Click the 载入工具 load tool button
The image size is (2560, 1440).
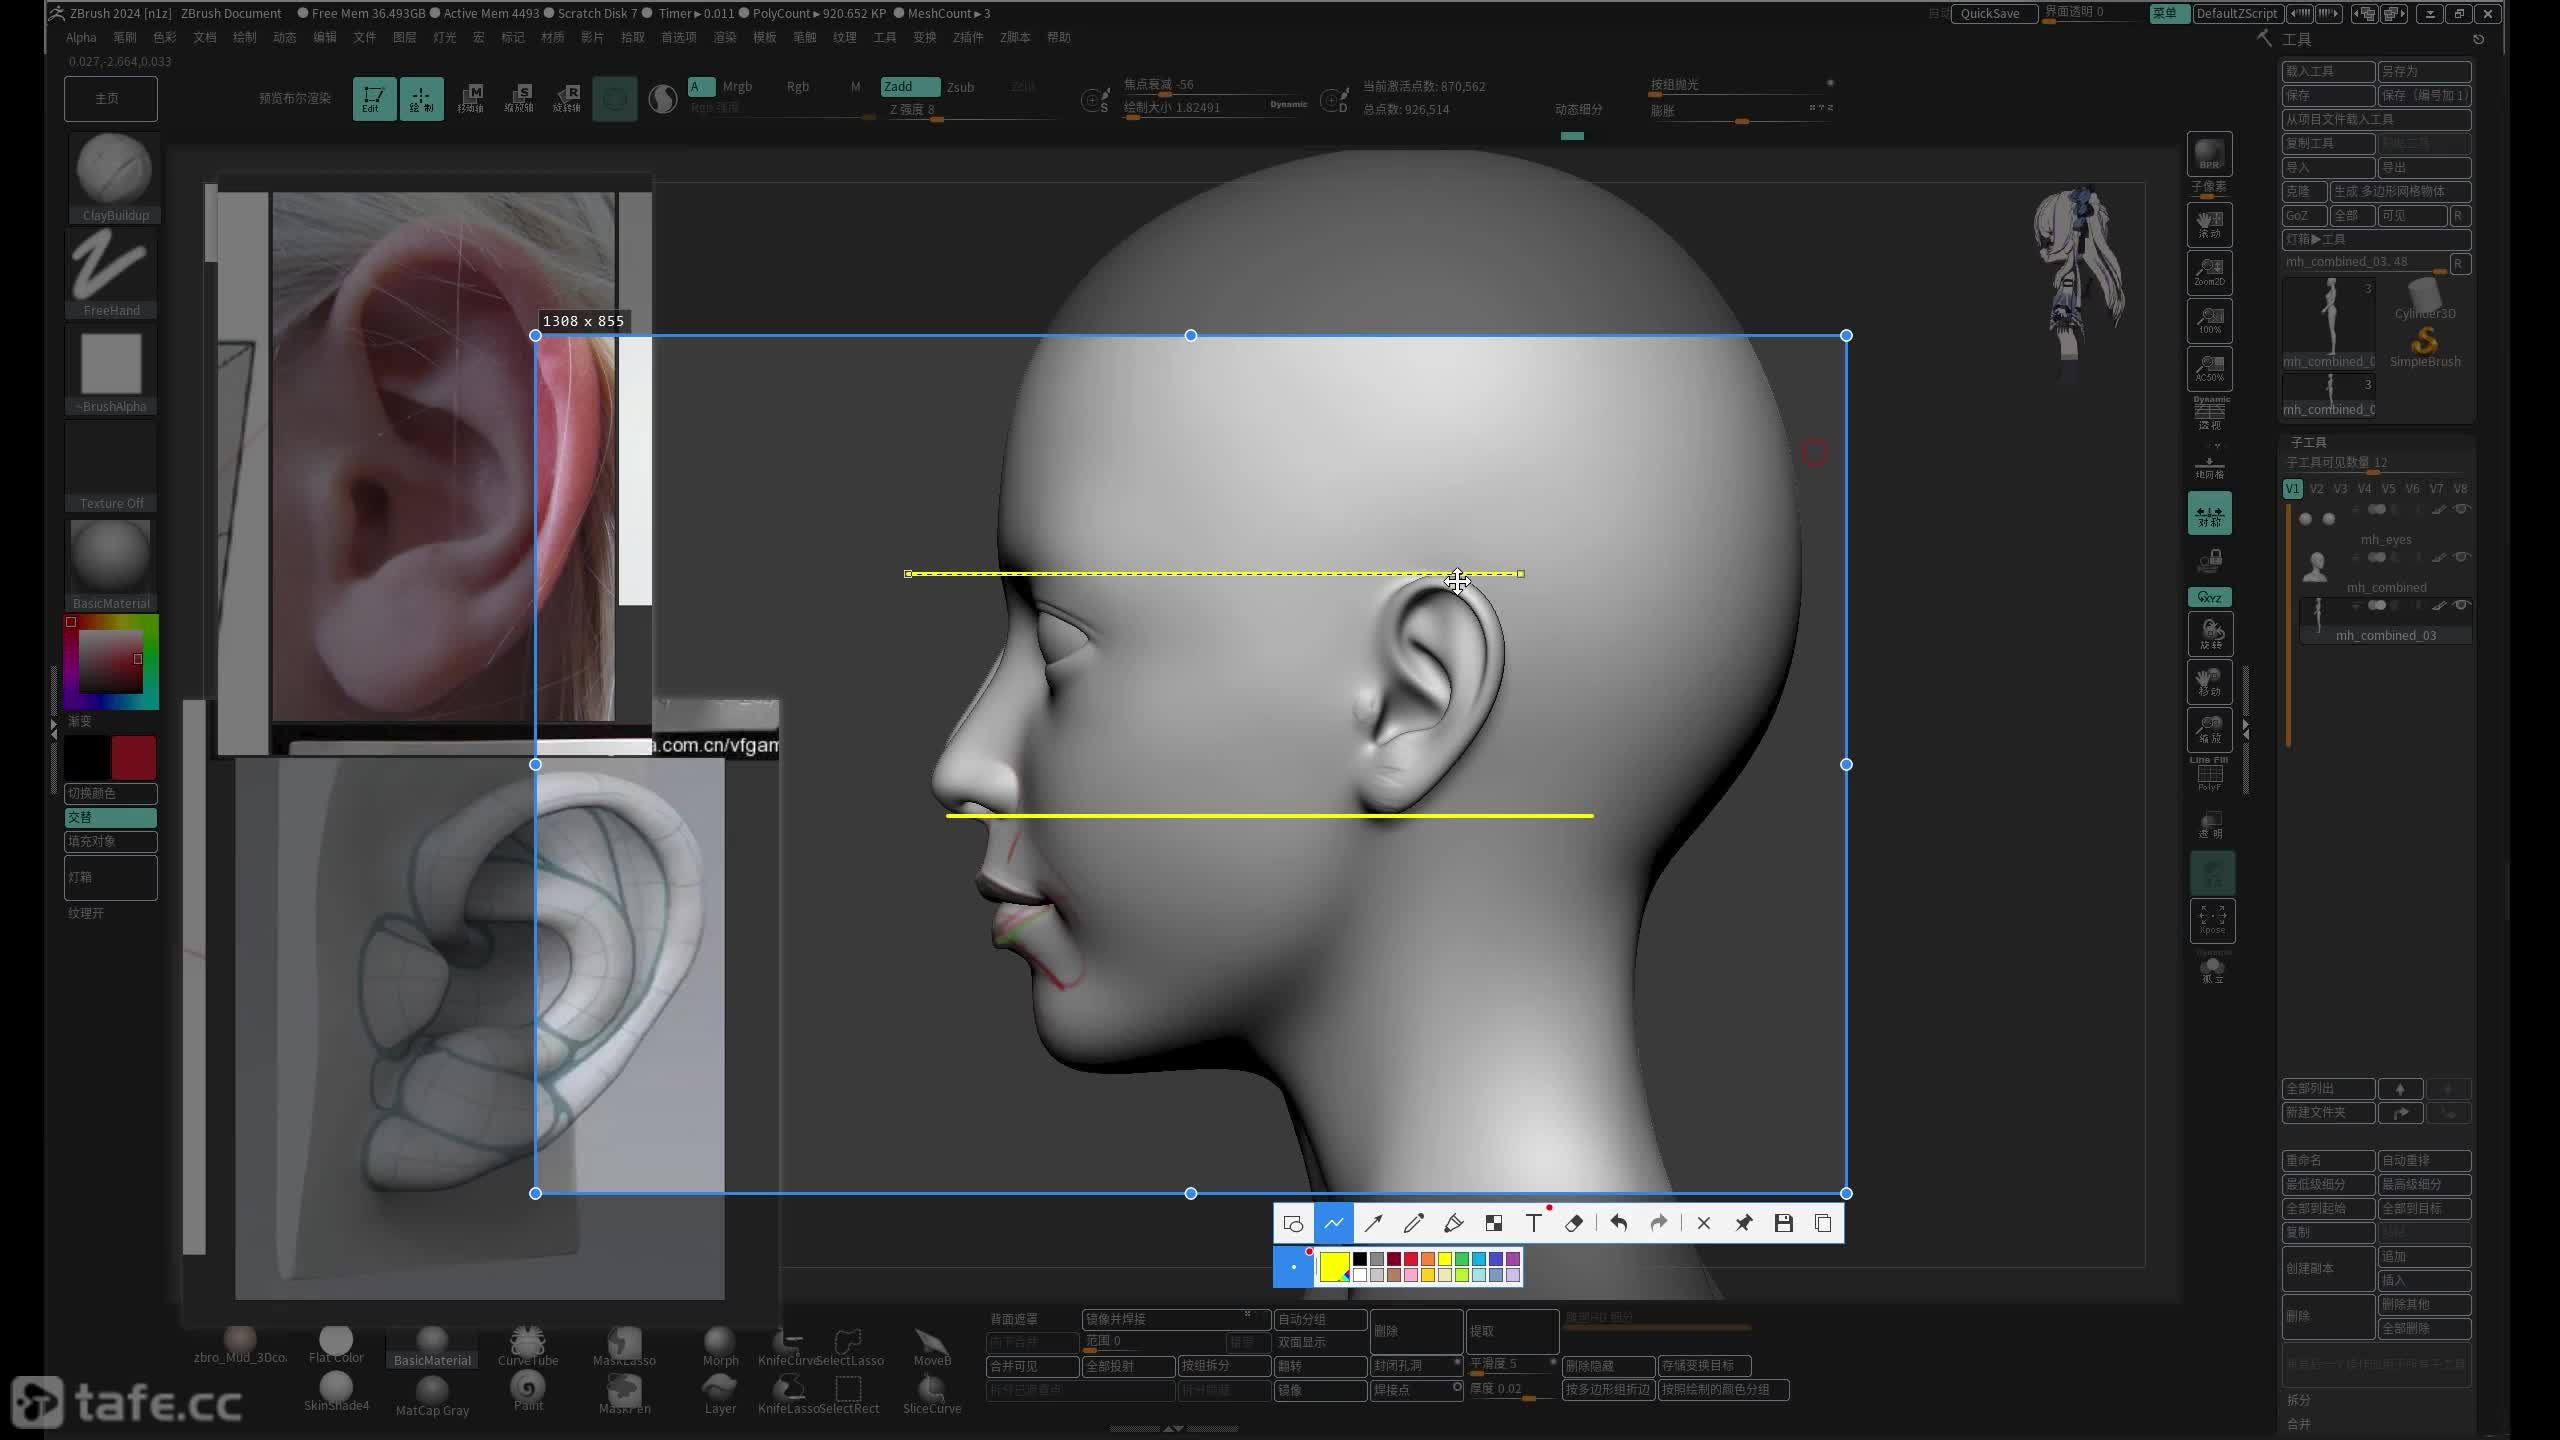tap(2328, 71)
